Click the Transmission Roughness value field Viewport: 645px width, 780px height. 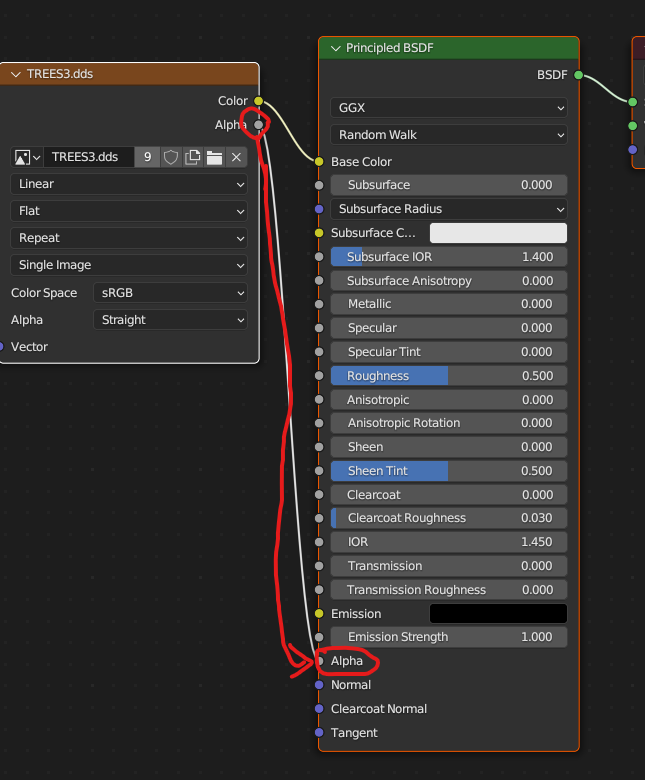tap(449, 590)
